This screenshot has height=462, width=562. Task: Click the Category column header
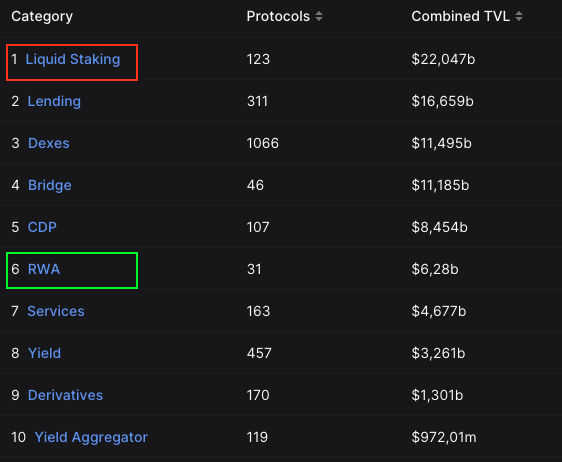tap(42, 16)
